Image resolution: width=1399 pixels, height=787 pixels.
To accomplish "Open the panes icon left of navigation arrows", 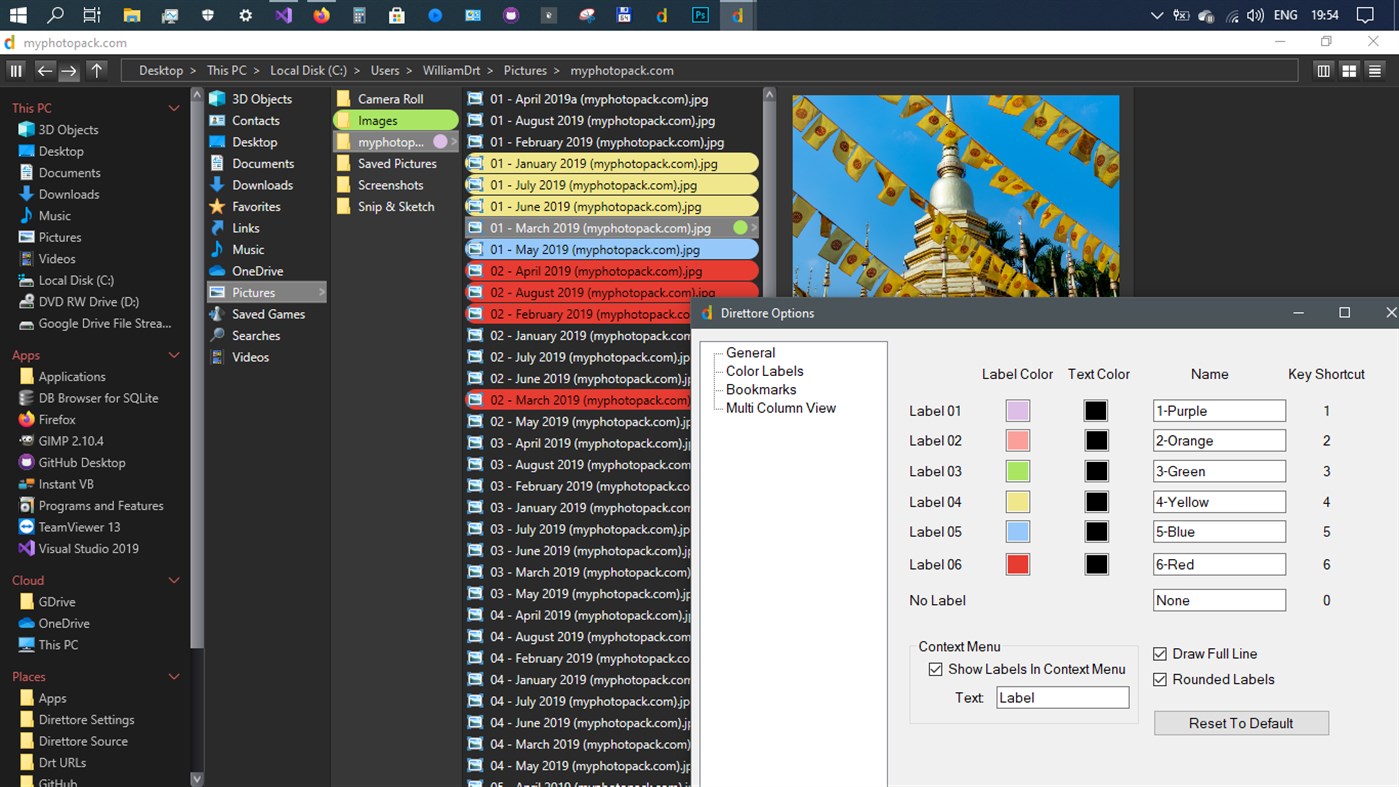I will [16, 70].
